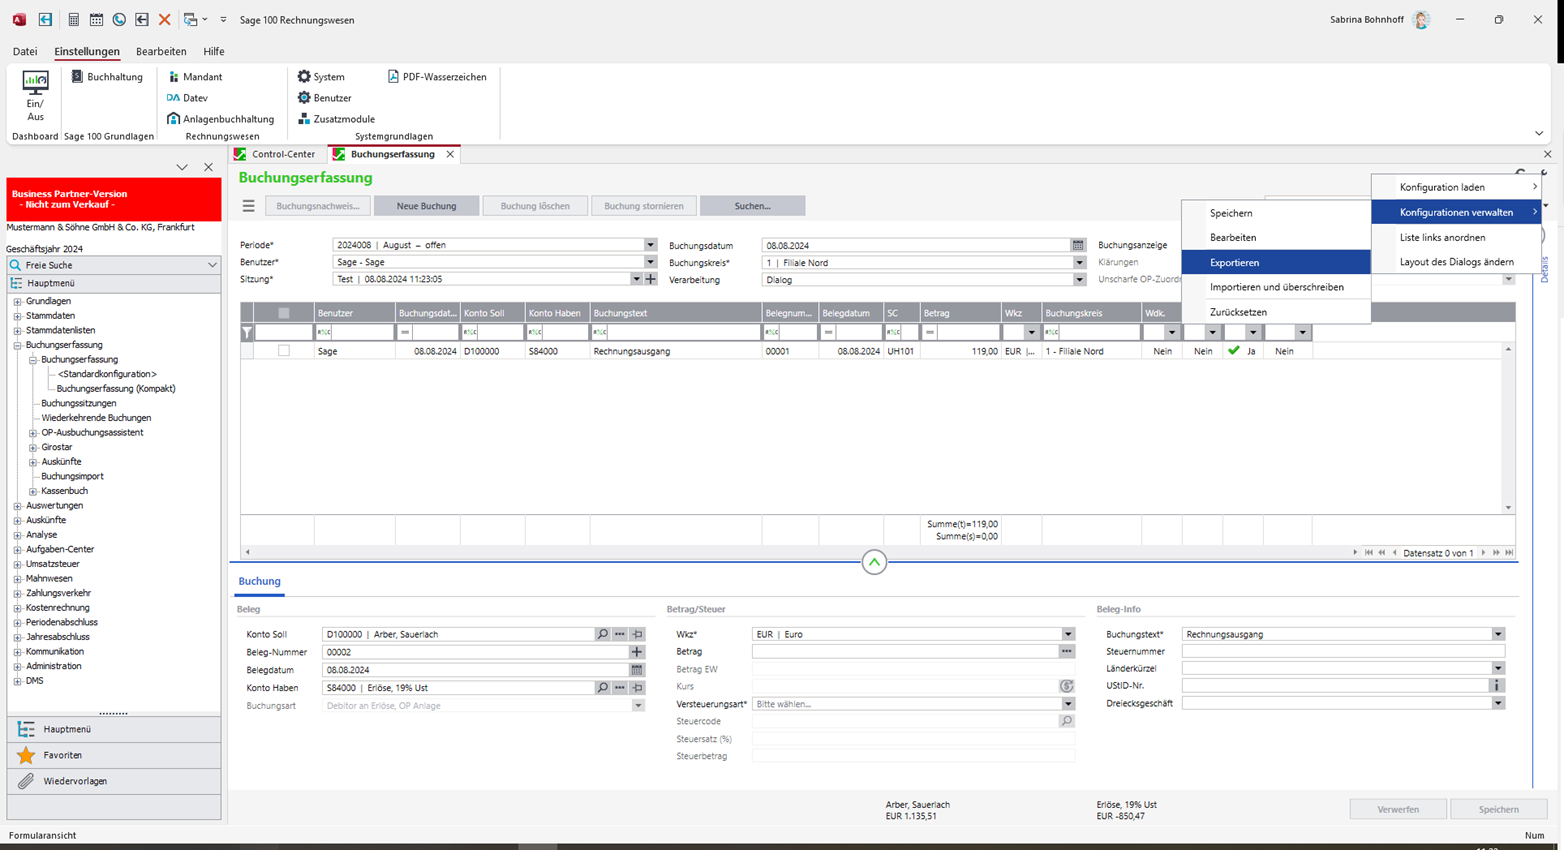Image resolution: width=1564 pixels, height=850 pixels.
Task: Tick the checkbox in the Sage booking row
Action: click(284, 351)
